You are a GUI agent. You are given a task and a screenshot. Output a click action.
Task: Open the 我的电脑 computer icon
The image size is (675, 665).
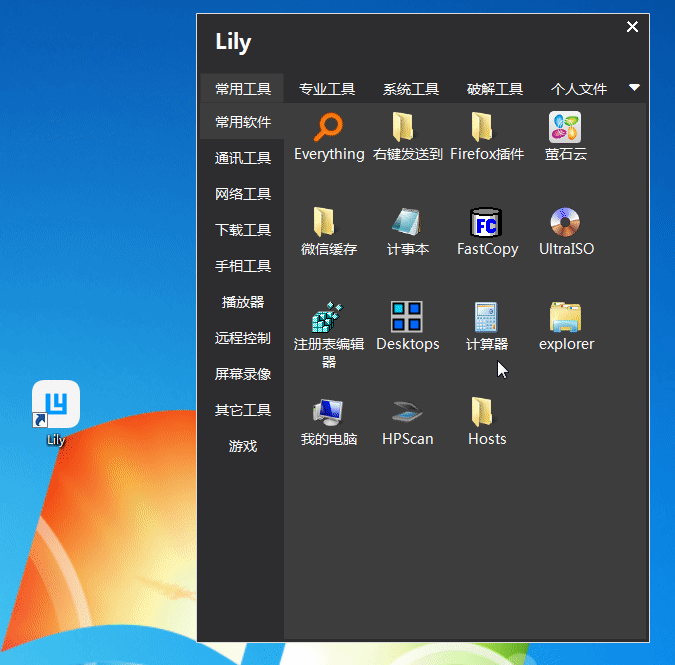tap(329, 413)
